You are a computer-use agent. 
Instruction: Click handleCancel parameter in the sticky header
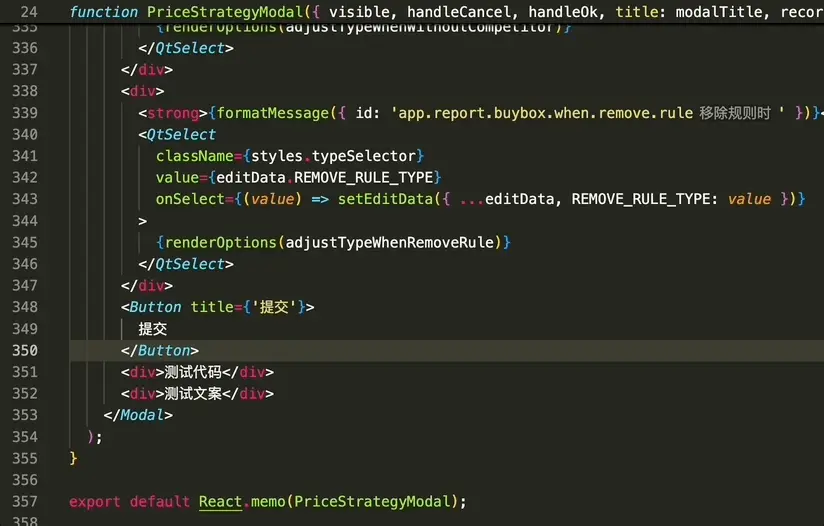pos(458,12)
